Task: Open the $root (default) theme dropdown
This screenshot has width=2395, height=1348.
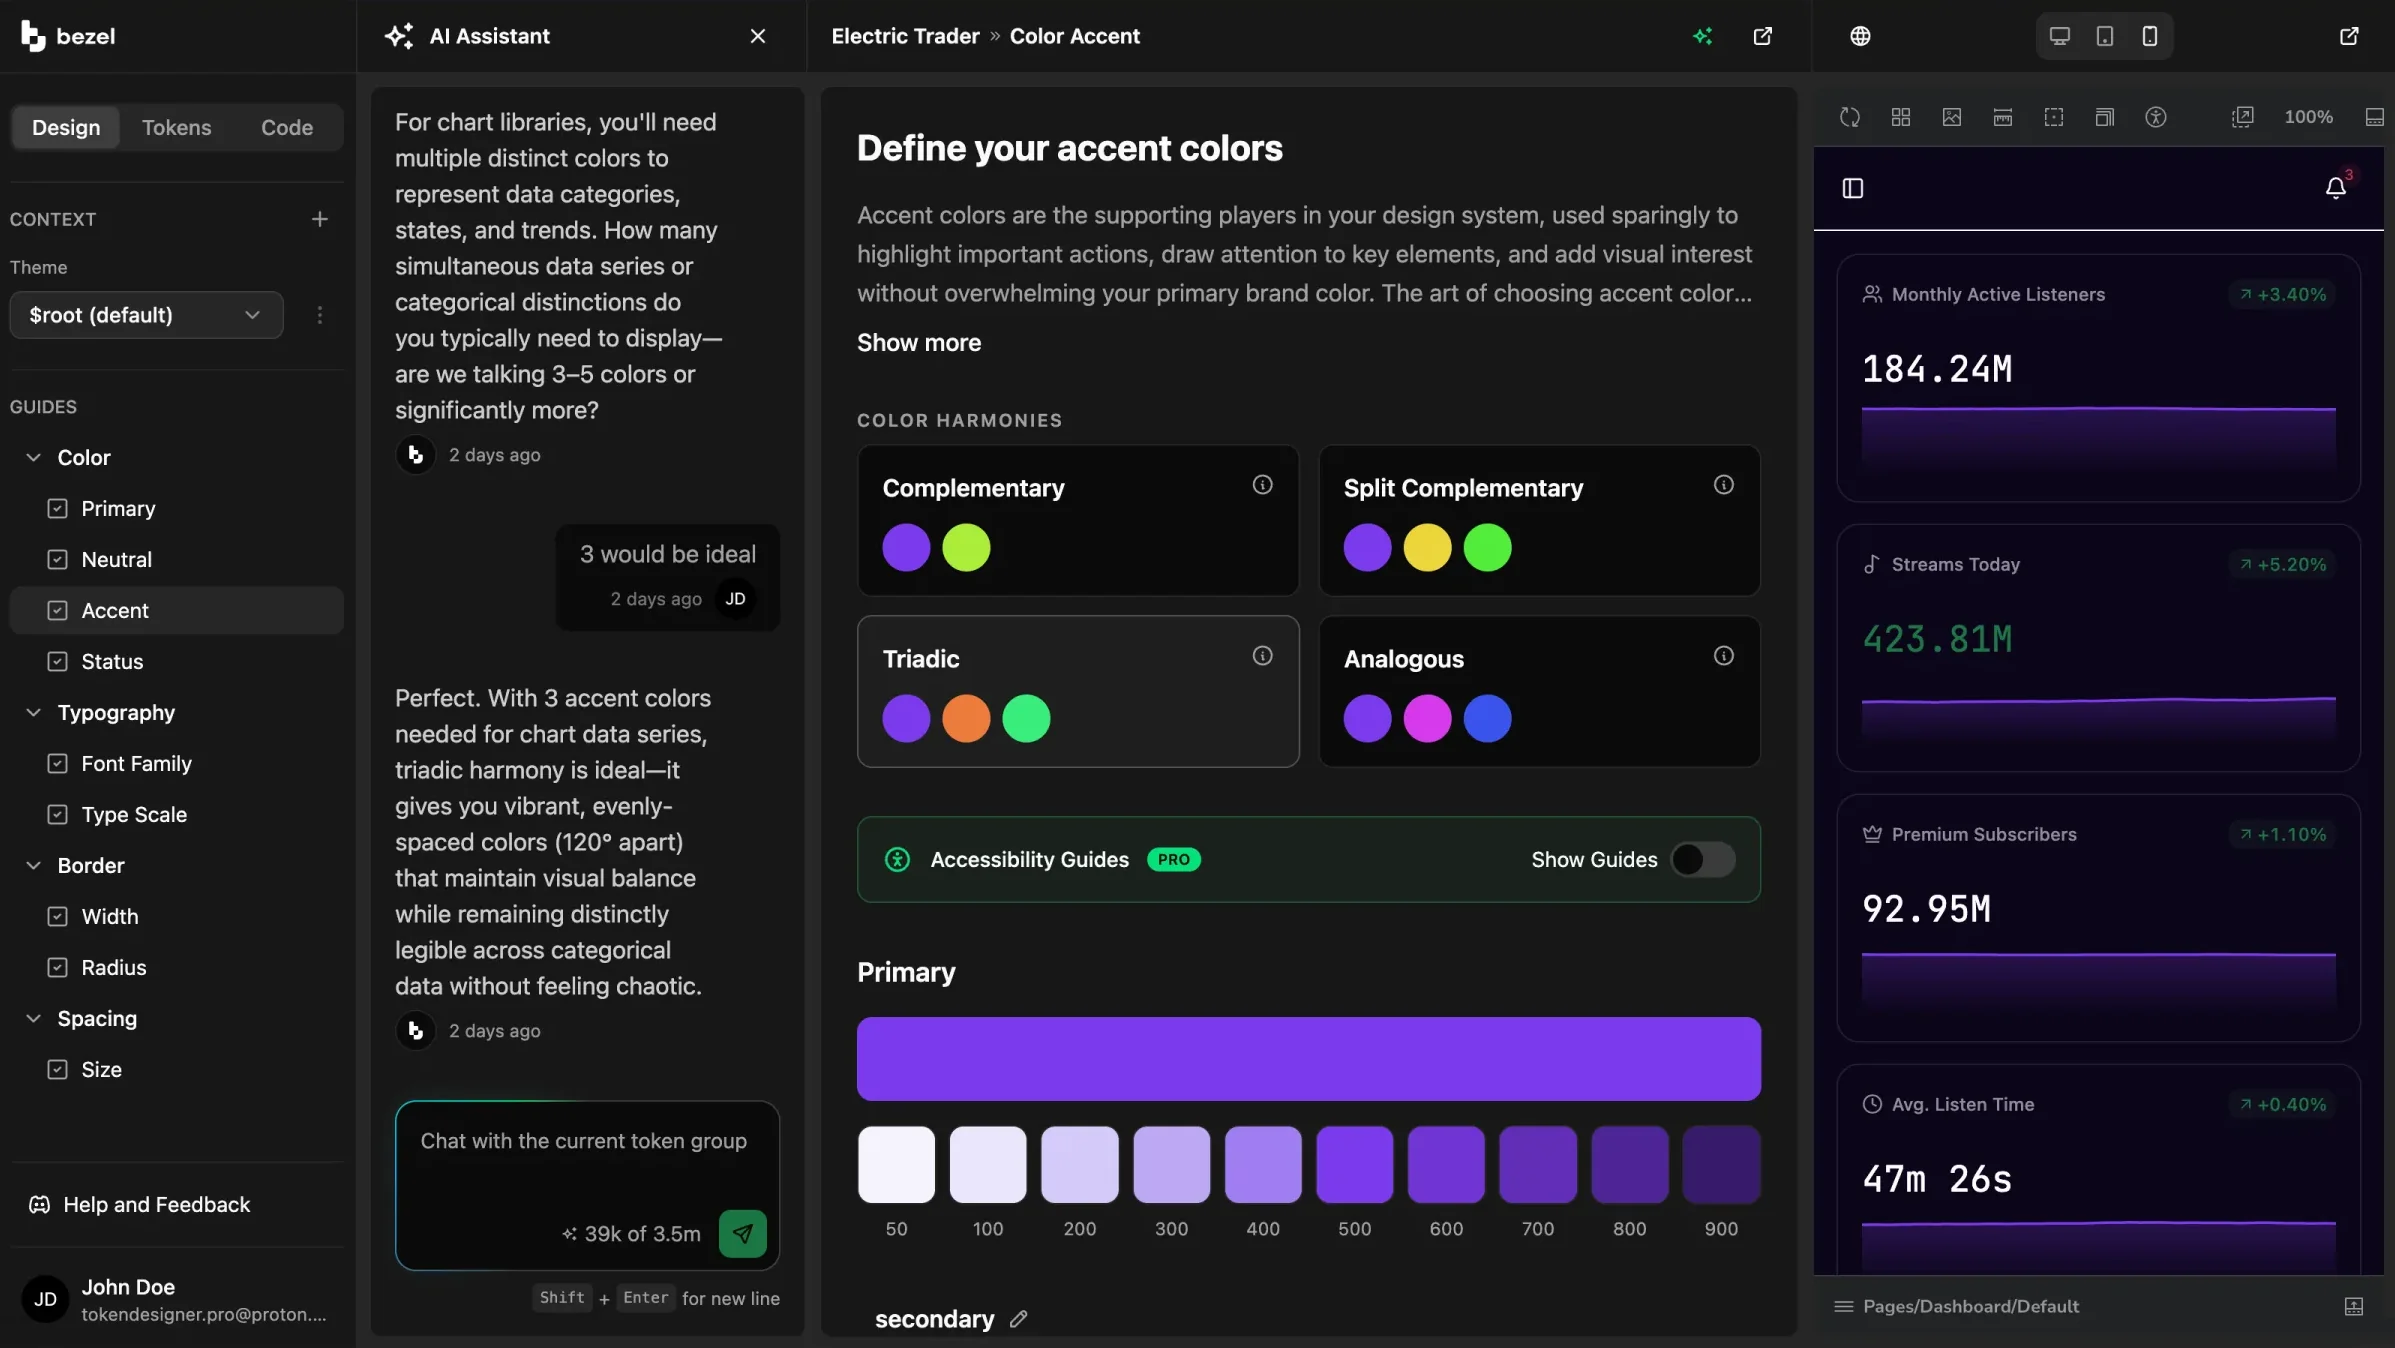Action: coord(147,315)
